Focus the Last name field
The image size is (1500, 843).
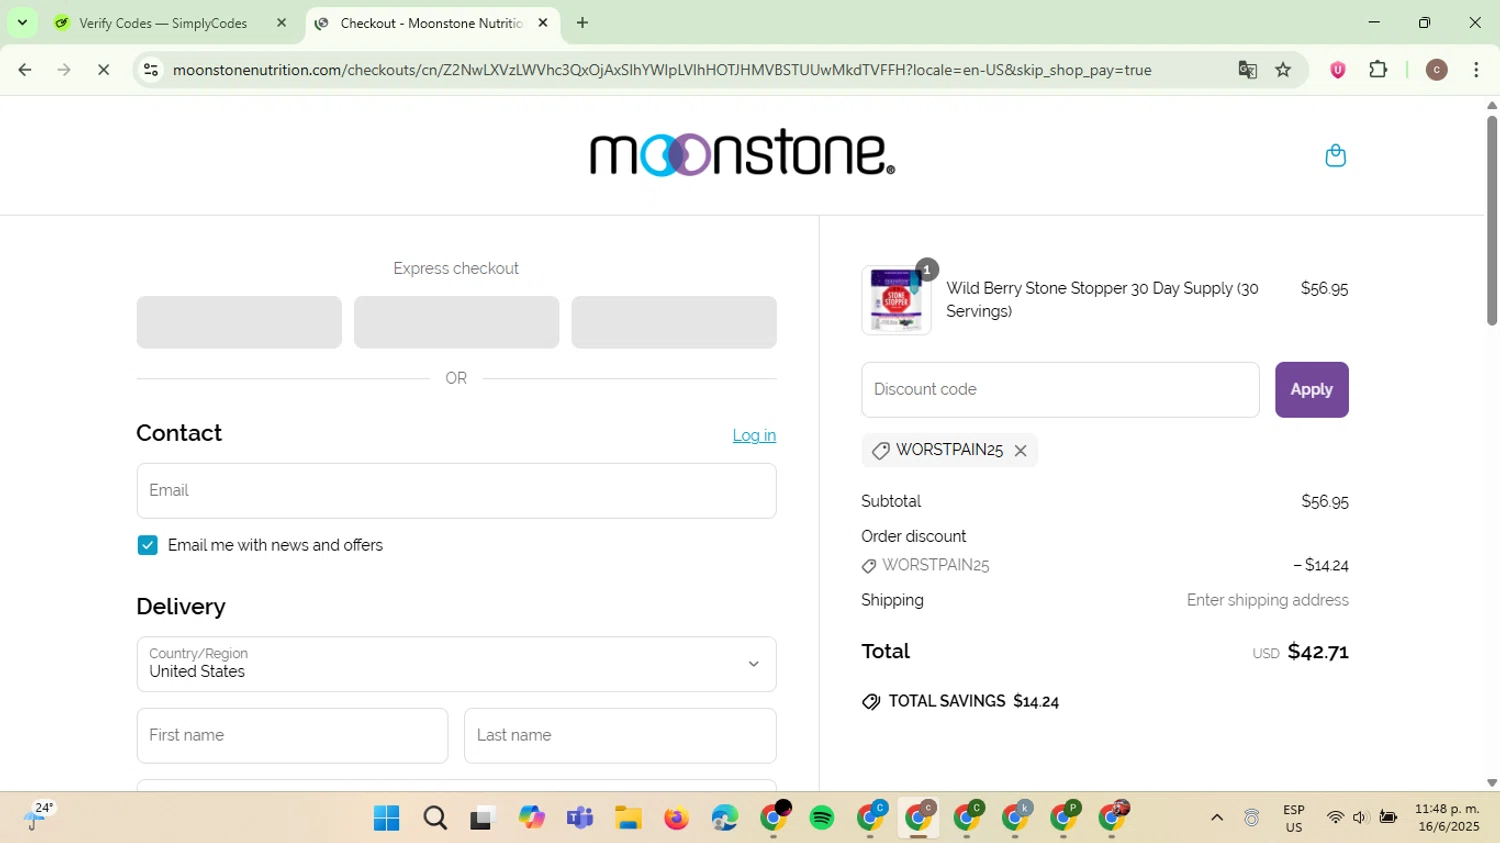[620, 736]
